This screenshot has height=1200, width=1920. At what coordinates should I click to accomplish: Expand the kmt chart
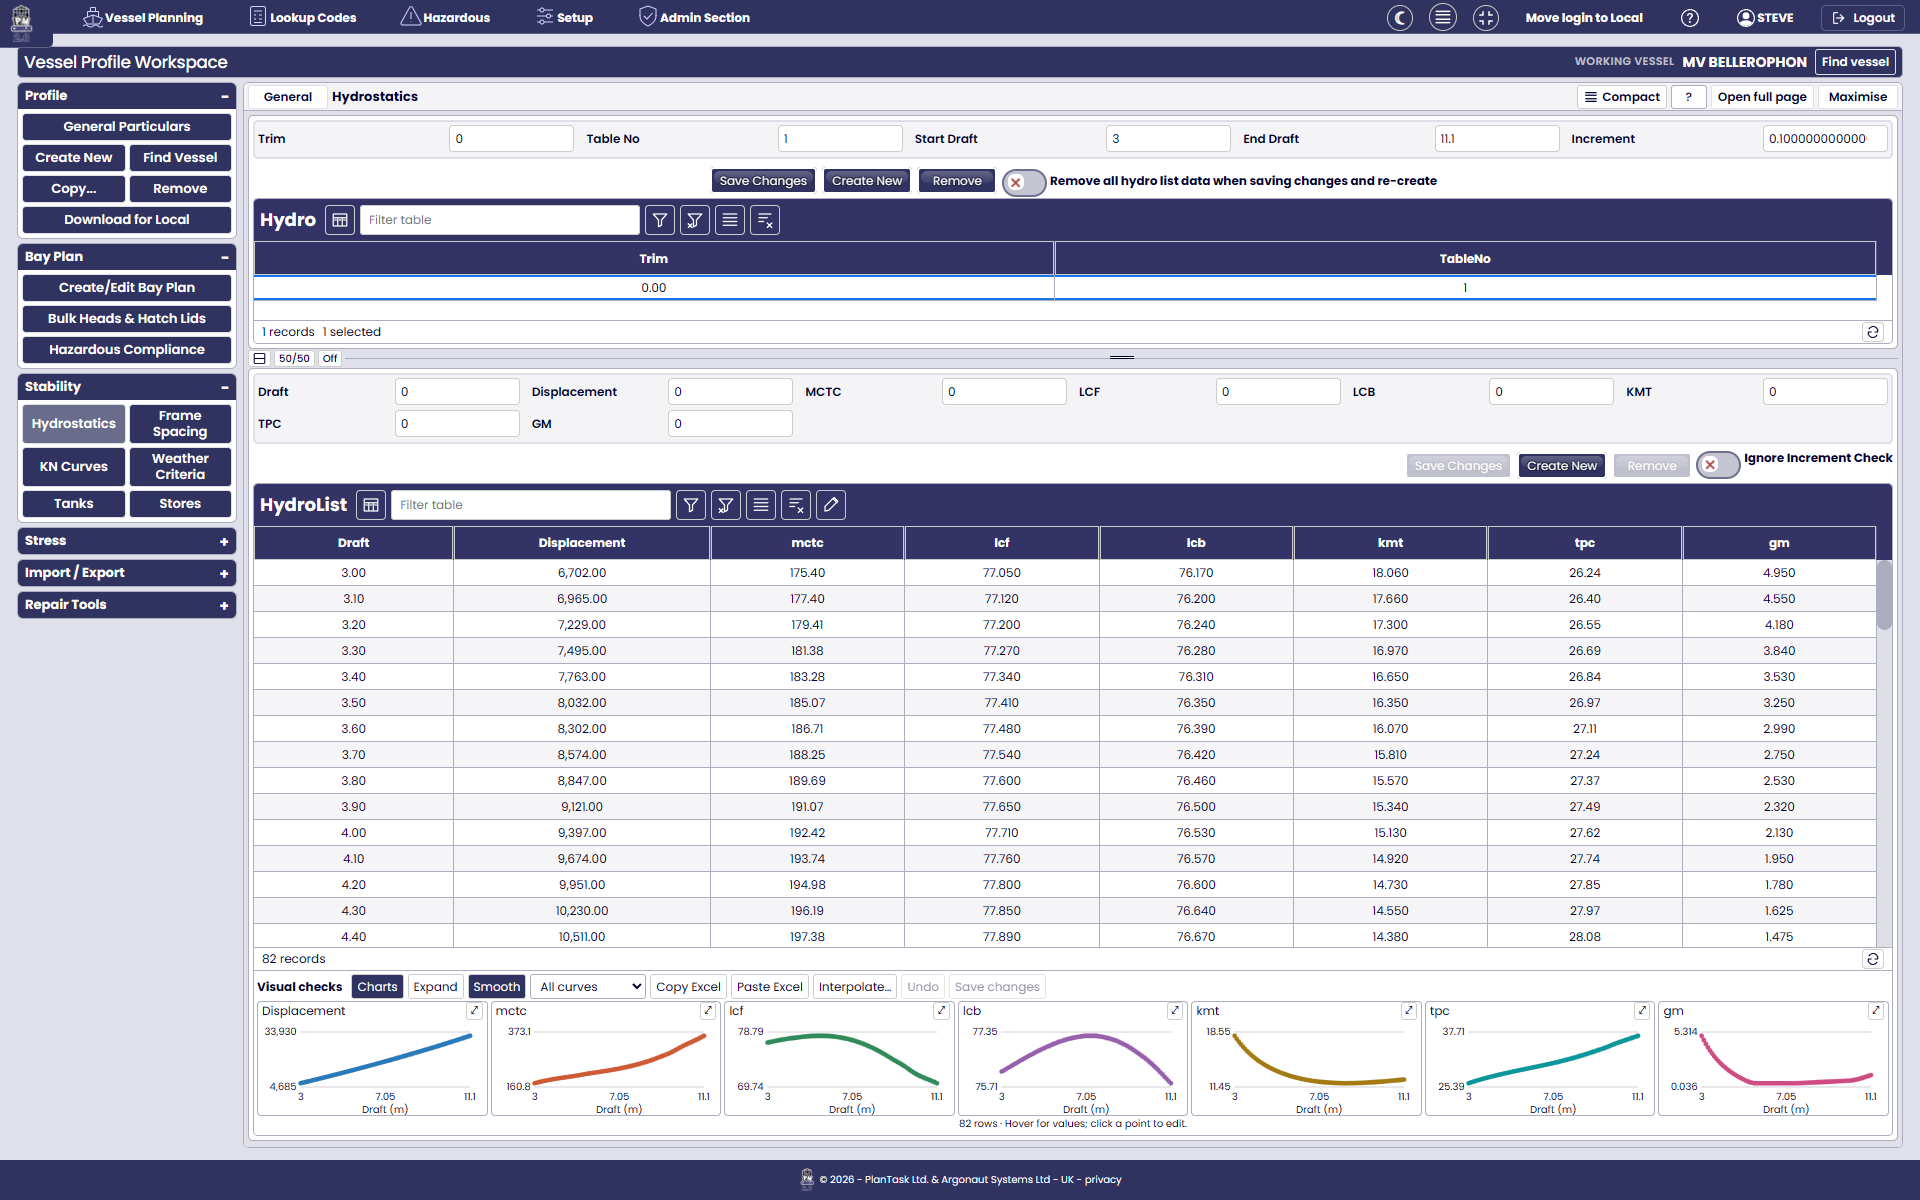pos(1409,1011)
